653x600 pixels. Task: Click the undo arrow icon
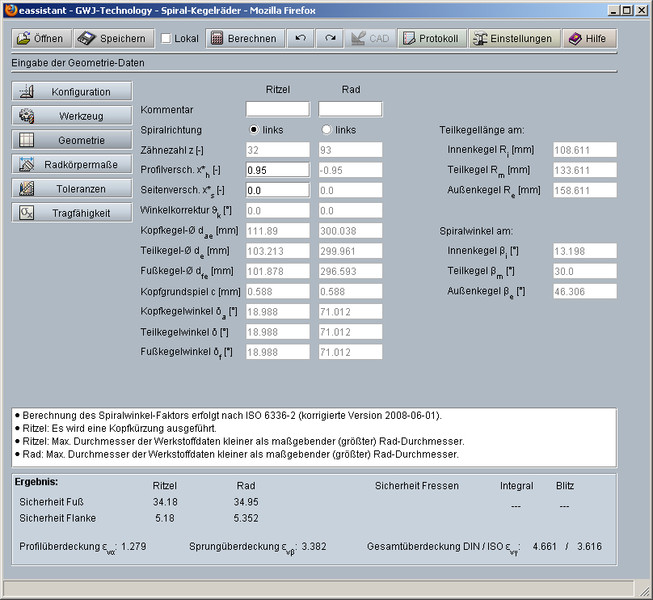301,39
